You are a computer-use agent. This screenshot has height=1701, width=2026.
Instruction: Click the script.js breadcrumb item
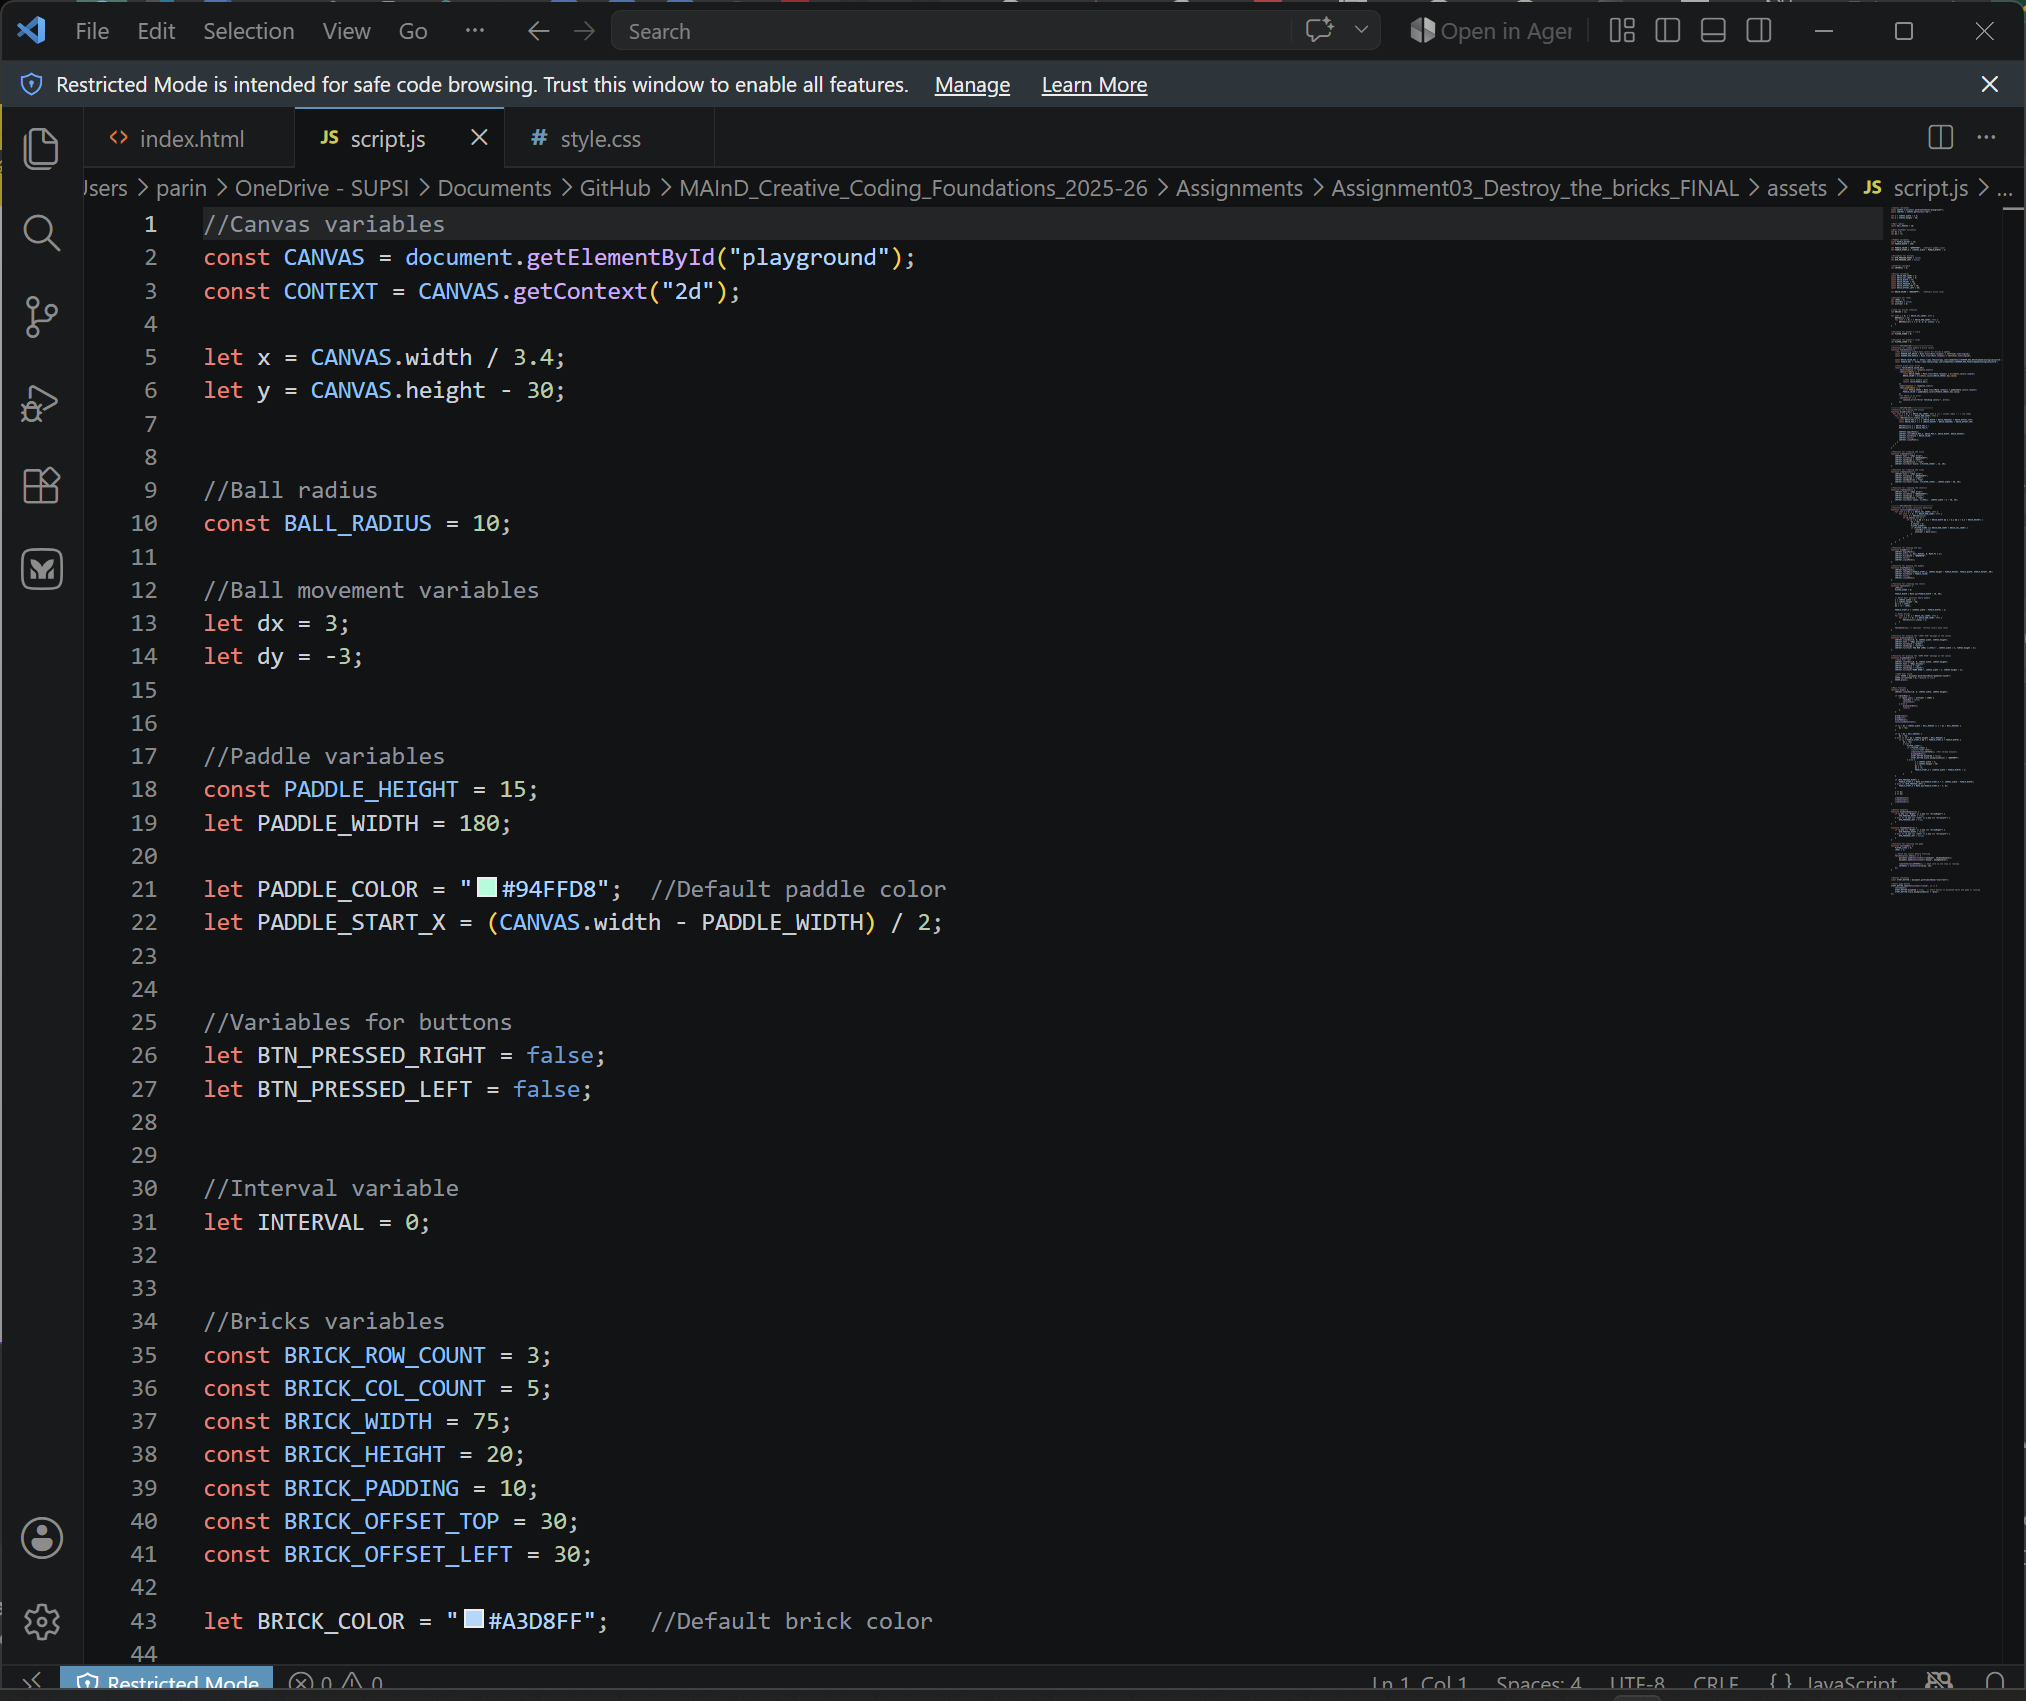pos(1916,188)
